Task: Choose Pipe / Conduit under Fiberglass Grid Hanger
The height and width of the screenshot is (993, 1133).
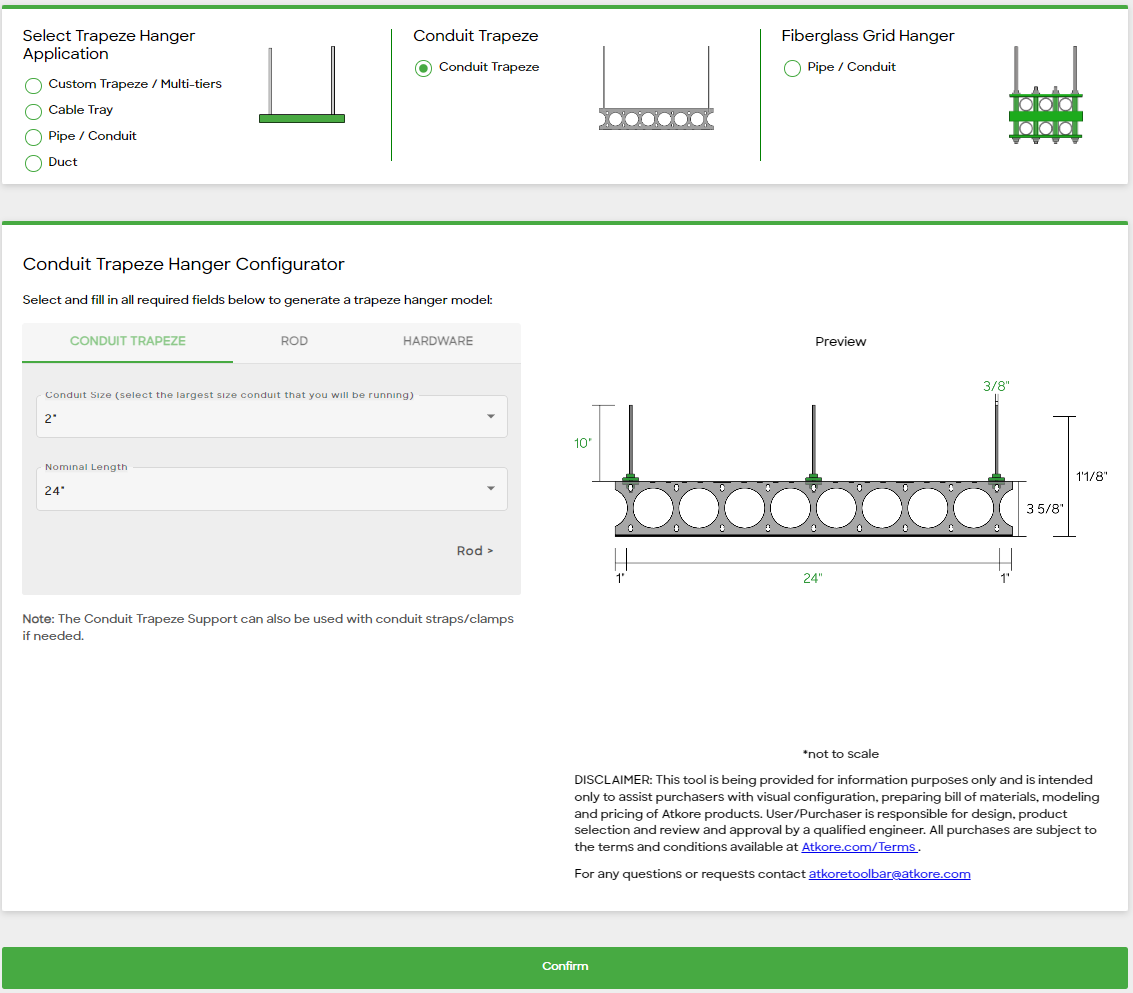Action: (x=792, y=69)
